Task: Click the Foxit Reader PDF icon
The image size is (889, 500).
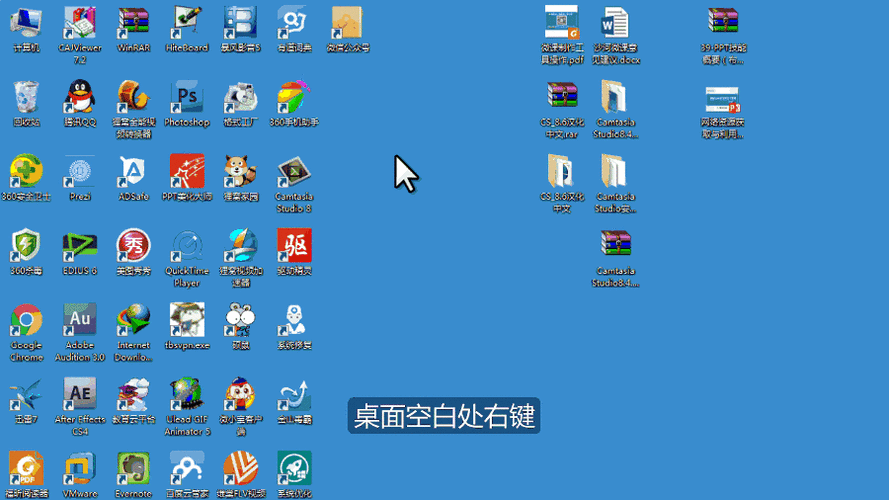Action: tap(26, 468)
